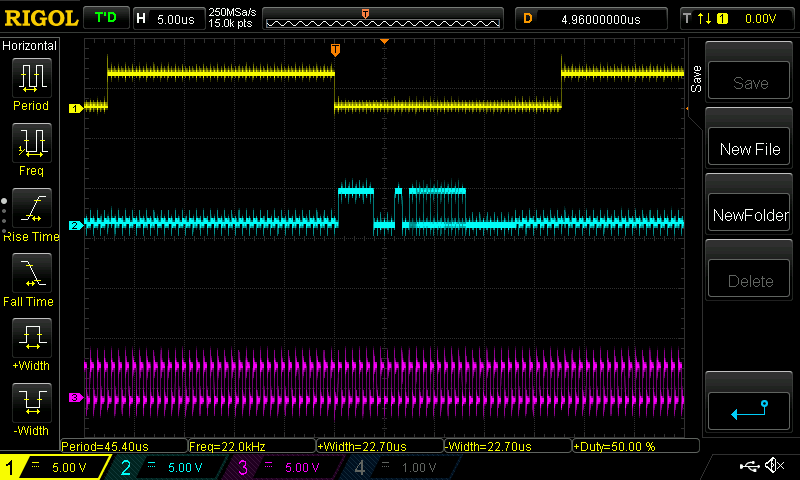800x480 pixels.
Task: Click the channel 2 cyan ground marker
Action: pos(76,225)
